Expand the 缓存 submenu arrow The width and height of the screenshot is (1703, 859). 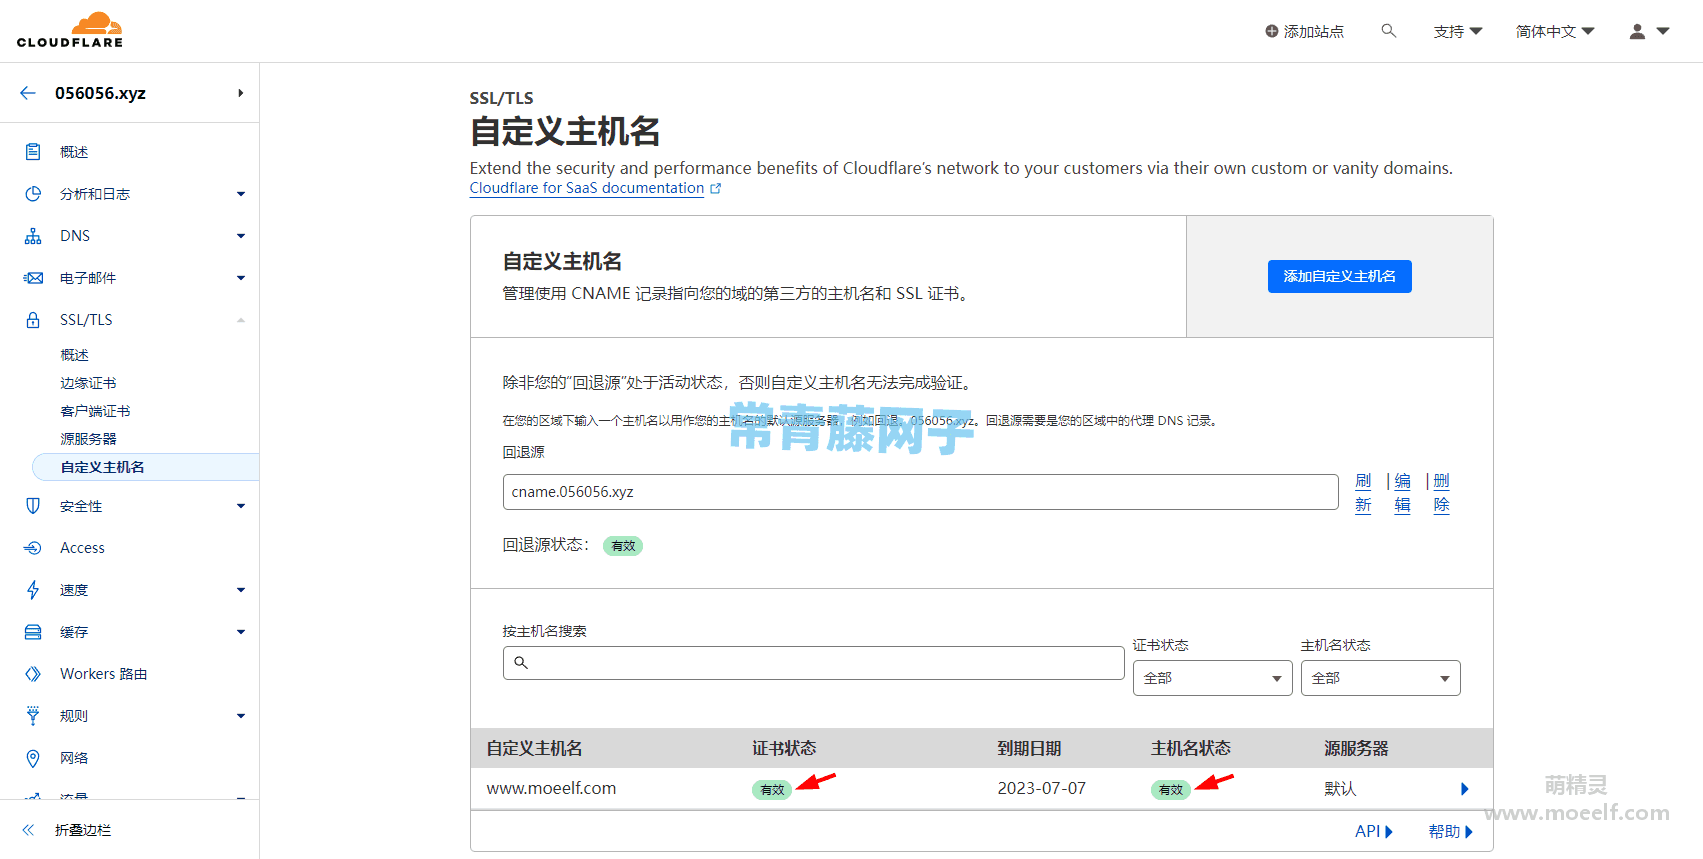point(241,632)
